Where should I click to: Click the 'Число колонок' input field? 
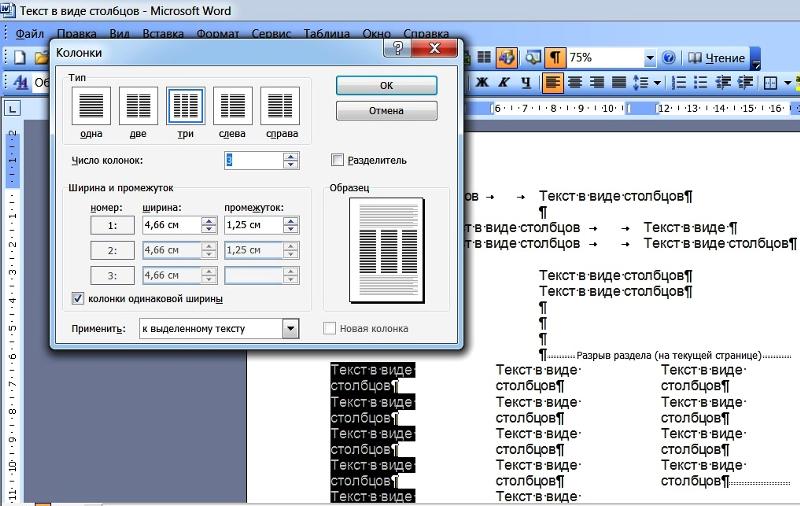pos(254,161)
